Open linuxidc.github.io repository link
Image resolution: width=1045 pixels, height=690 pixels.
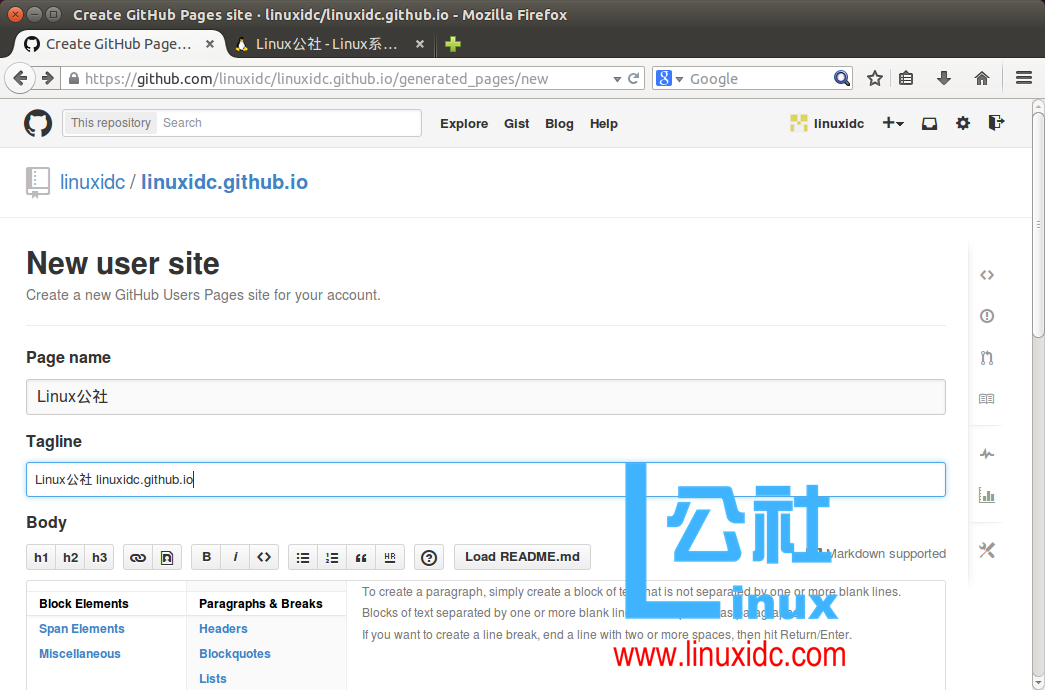pos(225,182)
